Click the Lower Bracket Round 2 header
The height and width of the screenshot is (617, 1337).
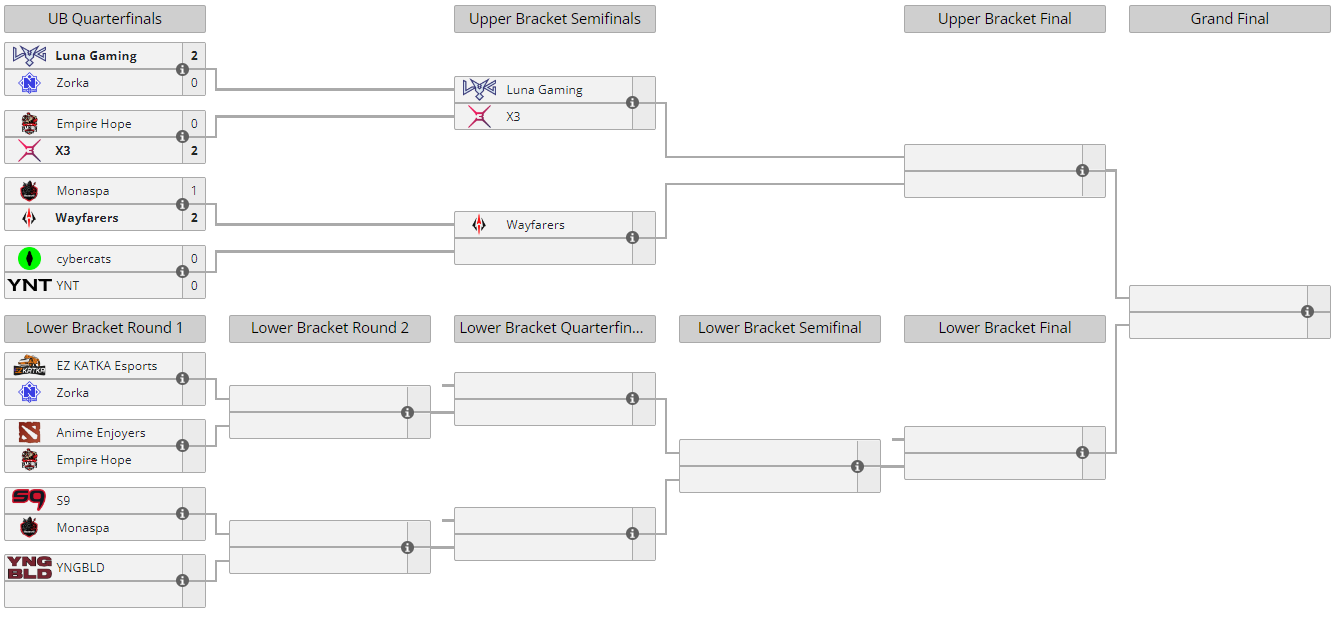[329, 328]
